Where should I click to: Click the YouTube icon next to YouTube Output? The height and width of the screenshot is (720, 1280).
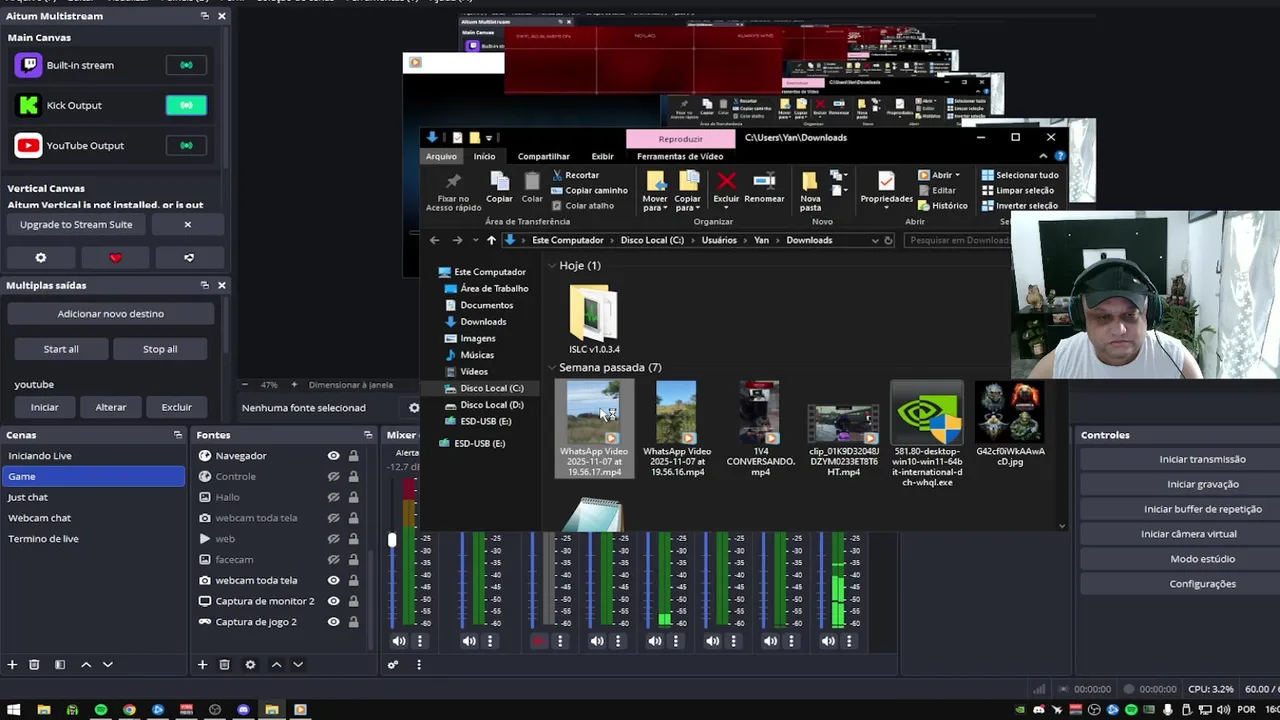(29, 145)
